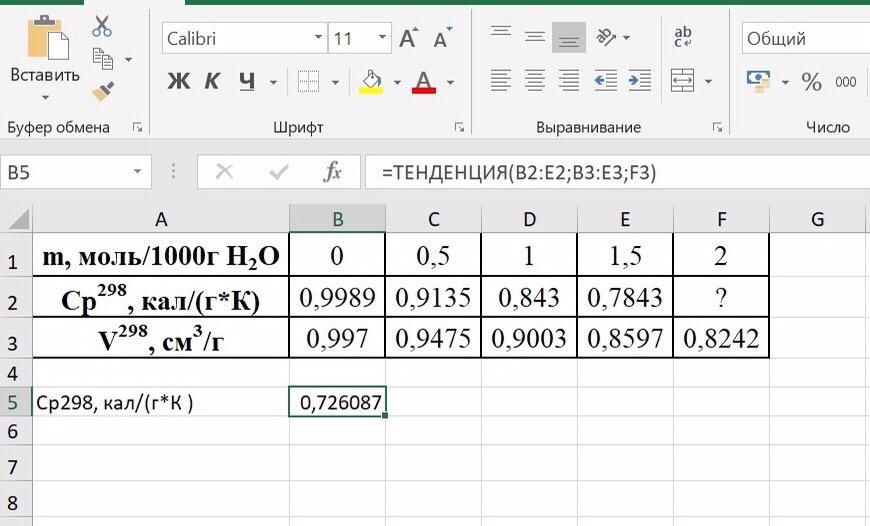870x526 pixels.
Task: Open the Вставить paste options arrow
Action: coord(45,98)
